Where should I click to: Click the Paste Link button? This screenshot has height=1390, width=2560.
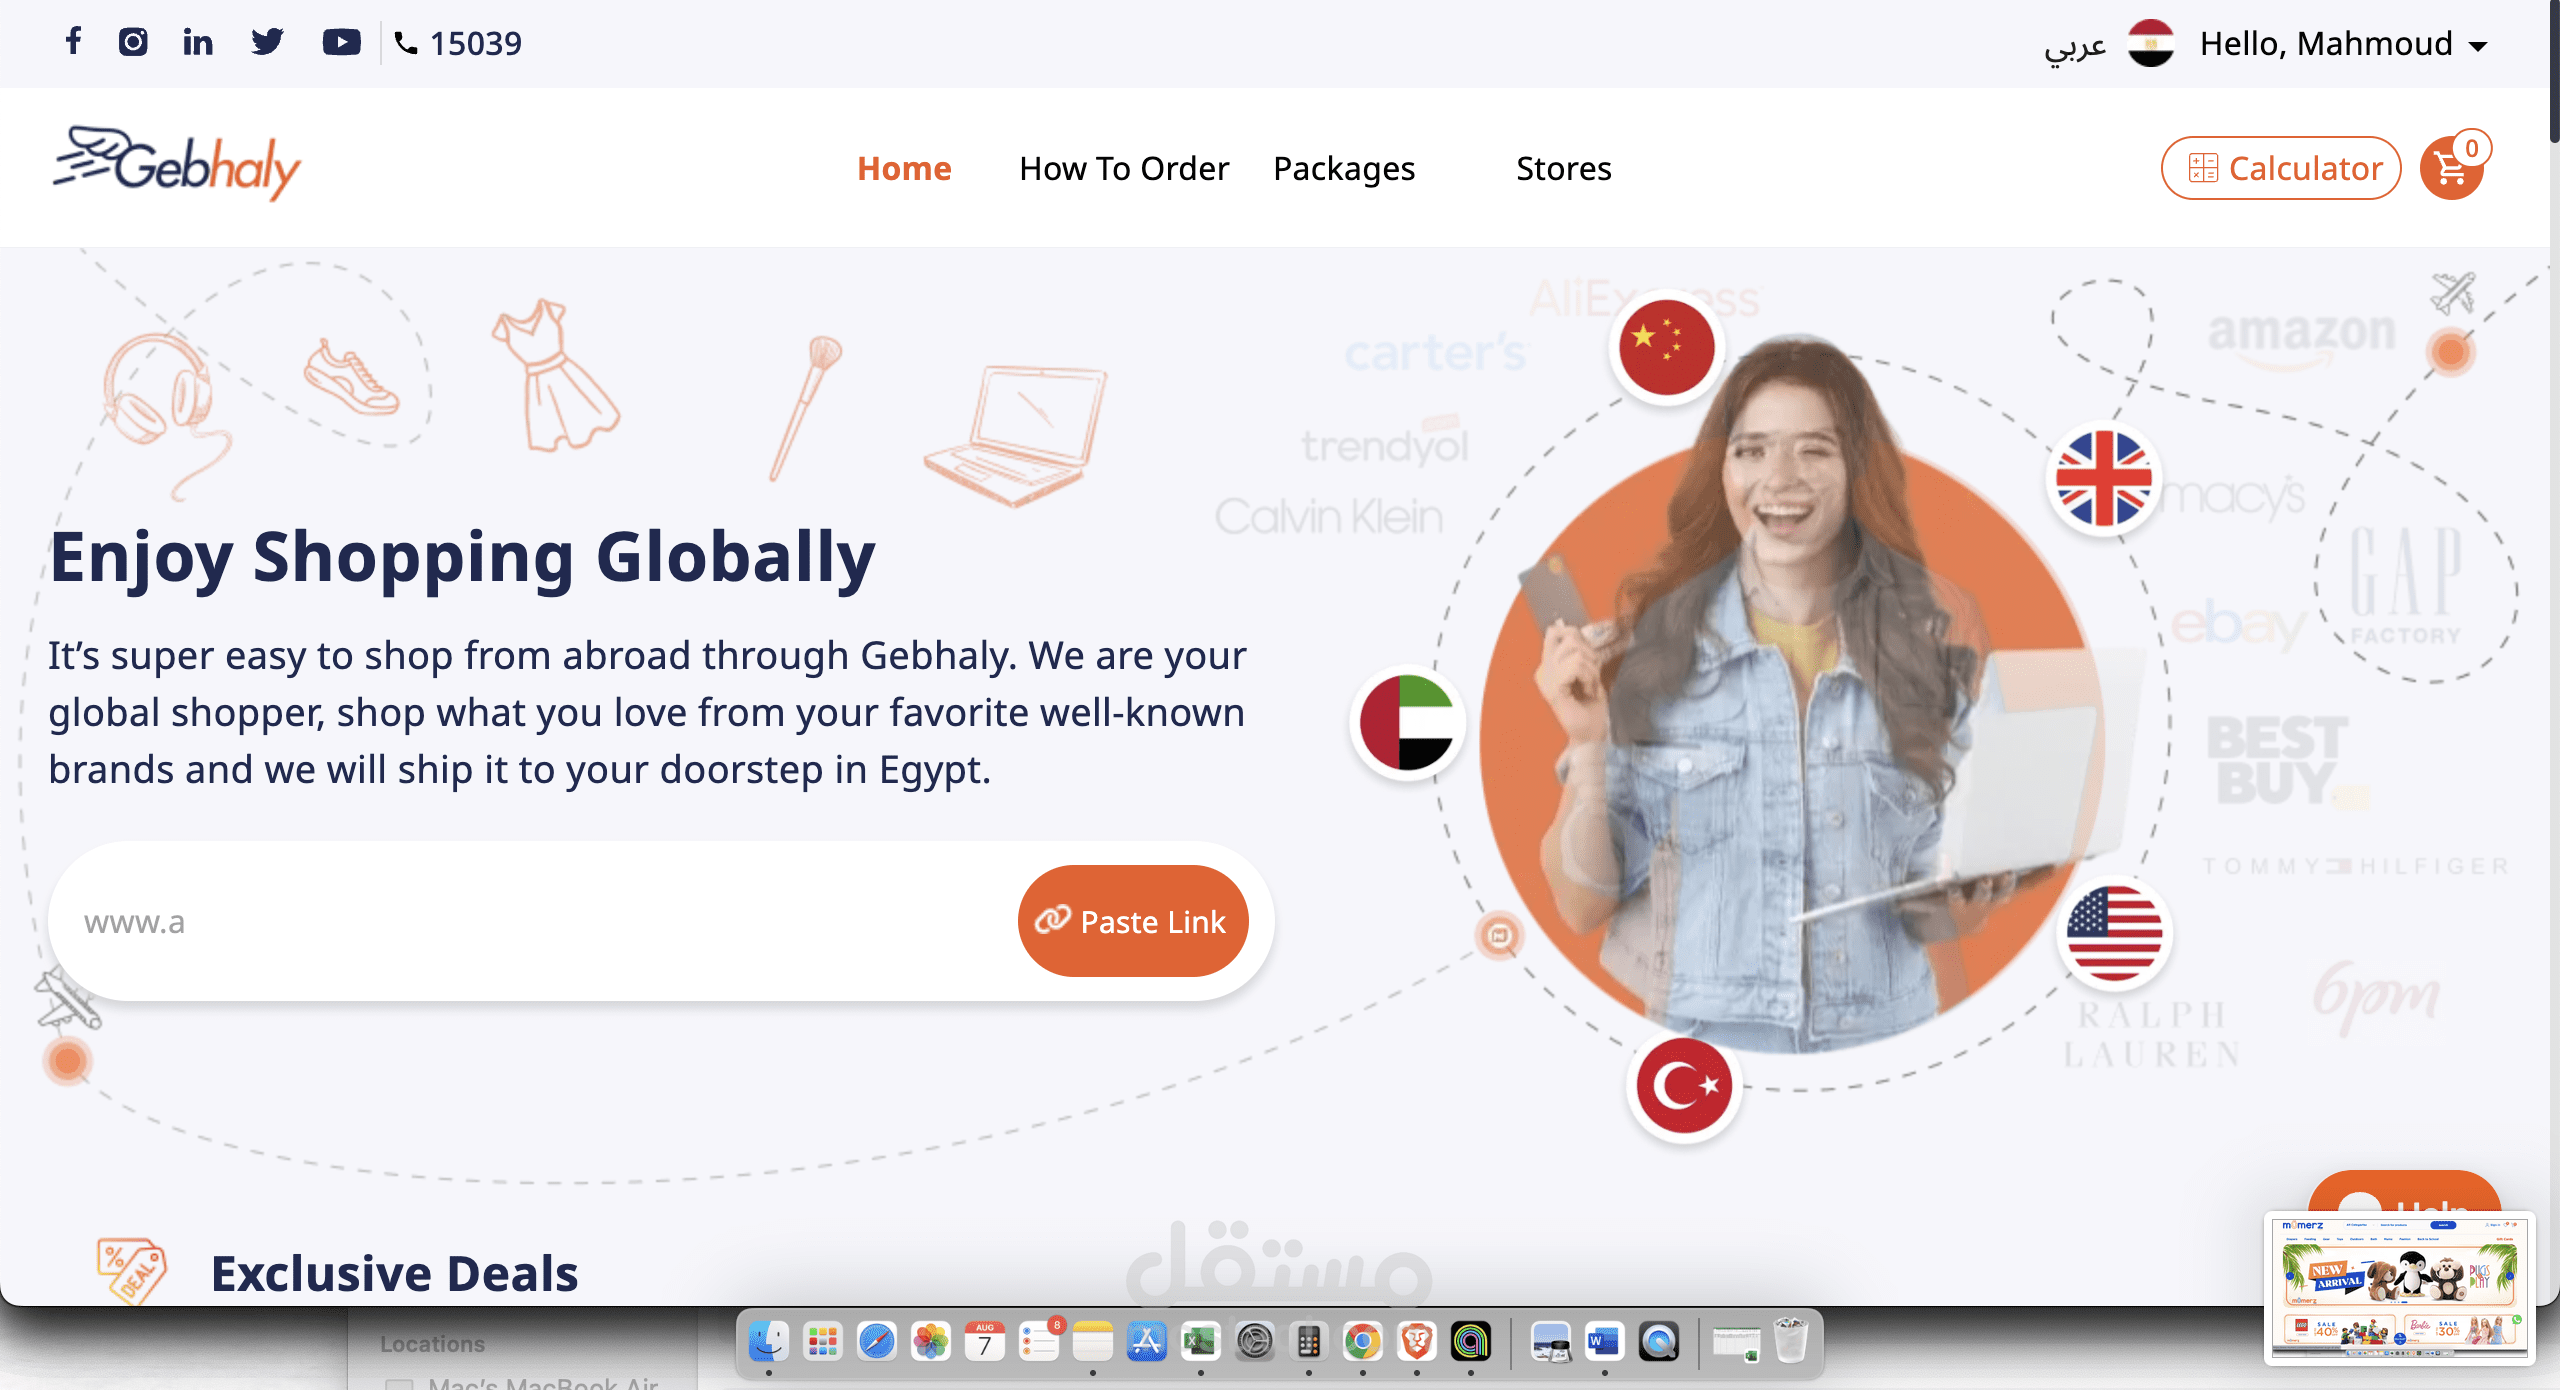click(1133, 921)
